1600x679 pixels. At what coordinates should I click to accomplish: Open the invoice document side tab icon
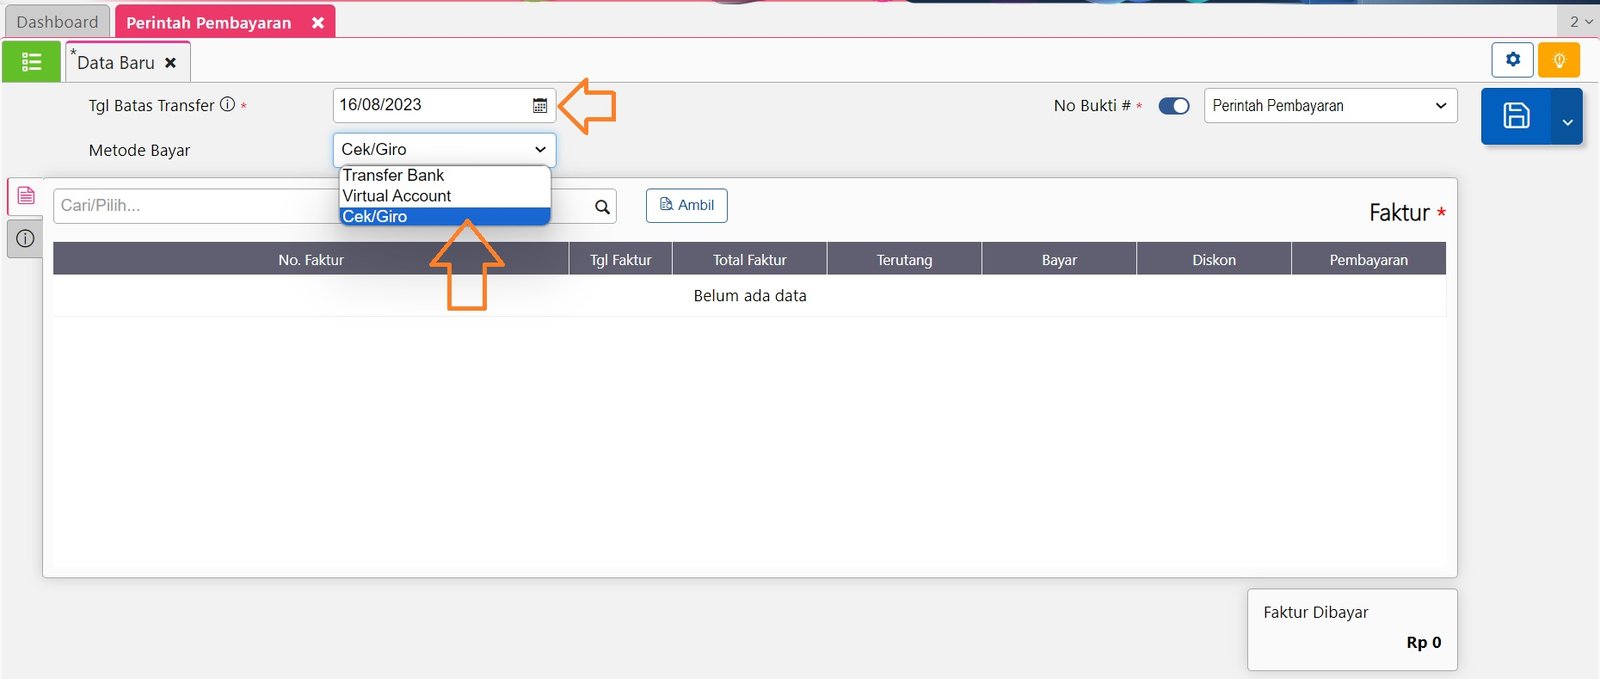point(26,195)
